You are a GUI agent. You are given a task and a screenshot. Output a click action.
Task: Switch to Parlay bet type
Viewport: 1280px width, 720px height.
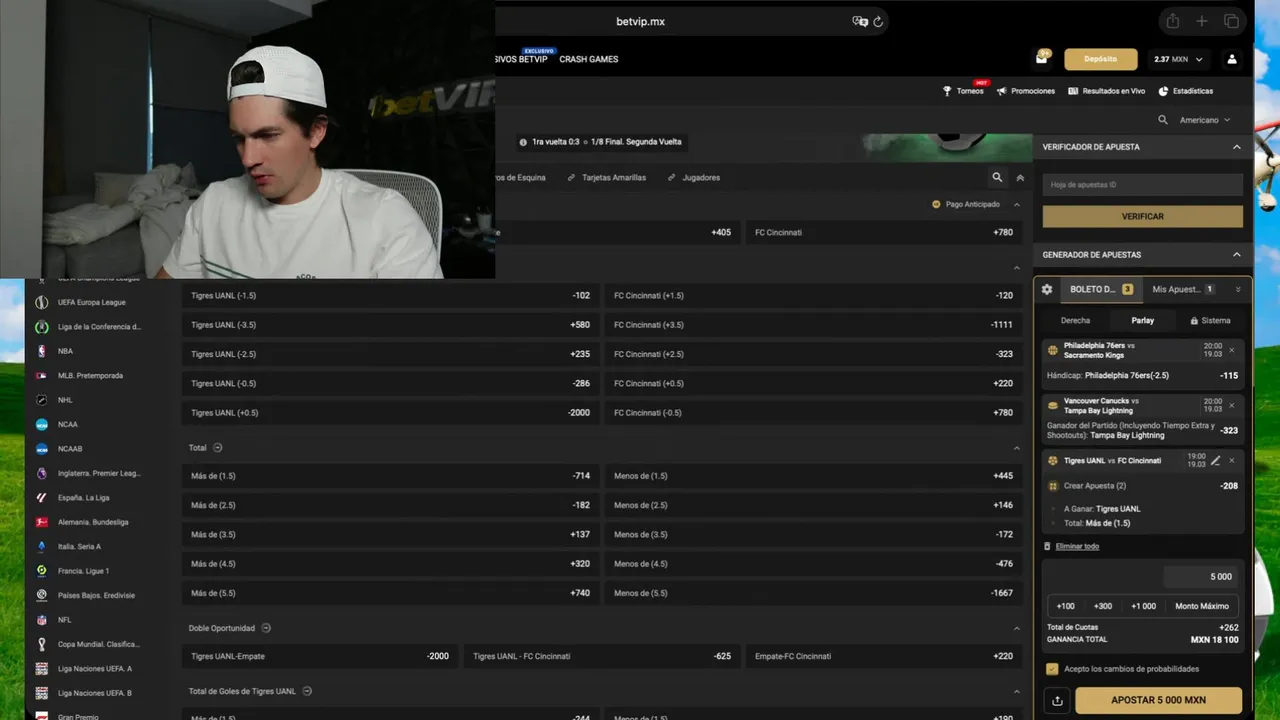[x=1142, y=321]
